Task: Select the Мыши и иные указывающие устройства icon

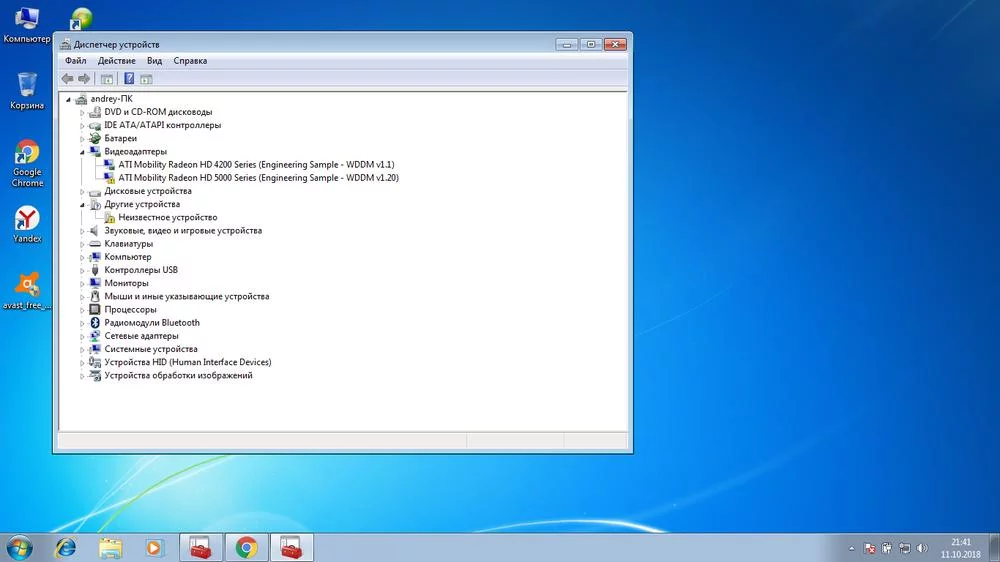Action: pos(95,297)
